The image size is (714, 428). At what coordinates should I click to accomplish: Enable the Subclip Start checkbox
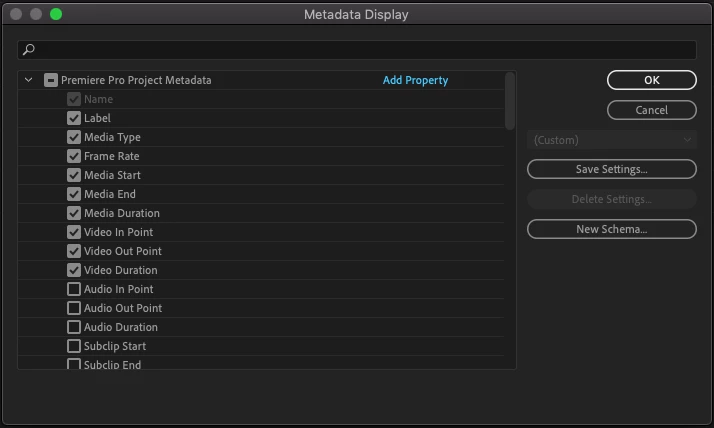point(74,346)
